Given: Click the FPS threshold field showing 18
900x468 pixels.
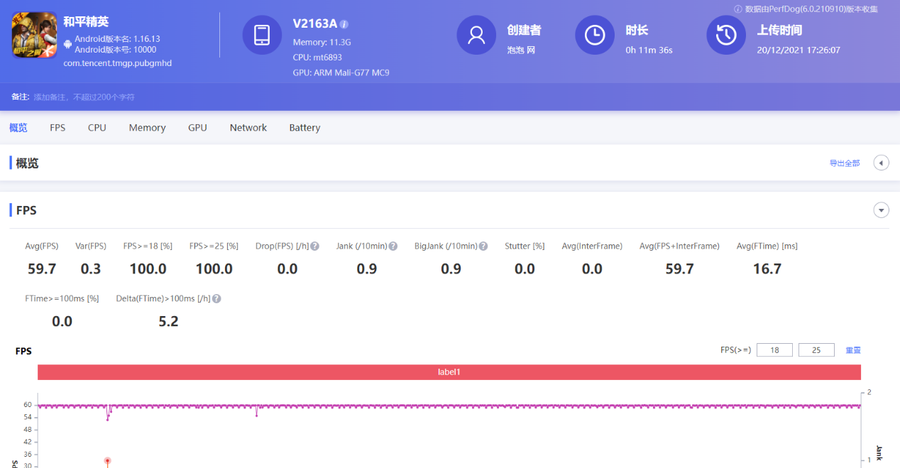Looking at the screenshot, I should [x=774, y=350].
